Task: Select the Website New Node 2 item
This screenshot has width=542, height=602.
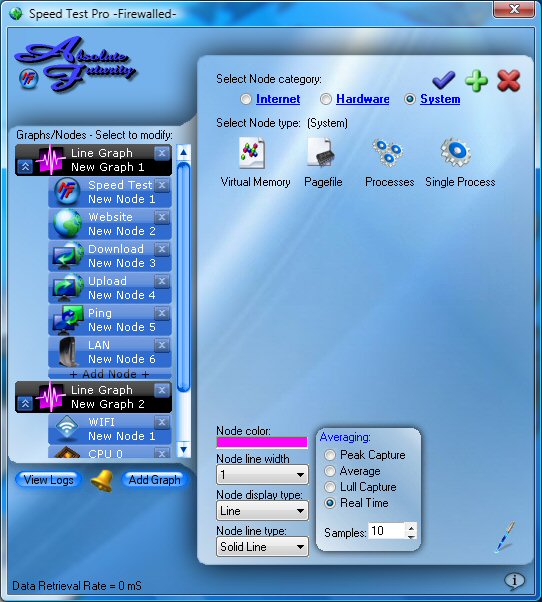Action: pos(110,224)
